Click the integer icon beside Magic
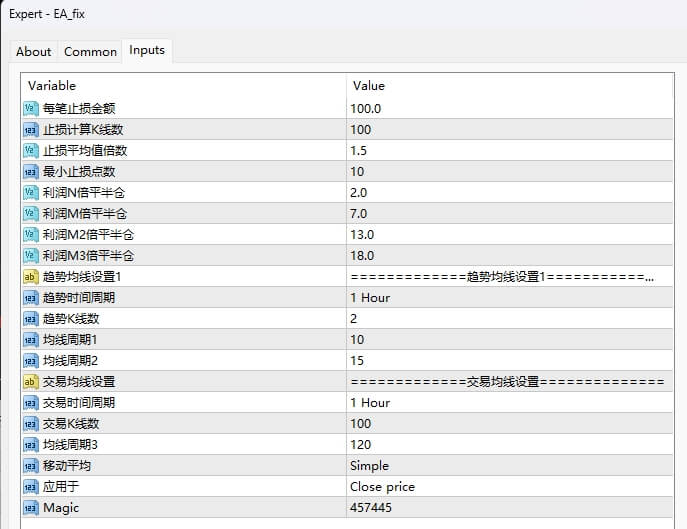 click(31, 508)
